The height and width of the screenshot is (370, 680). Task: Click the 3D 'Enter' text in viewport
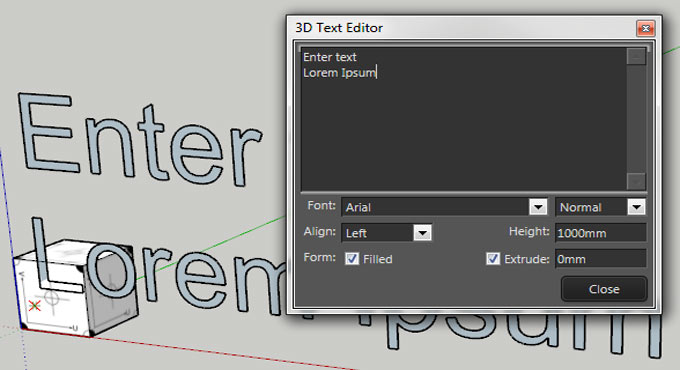pyautogui.click(x=139, y=139)
